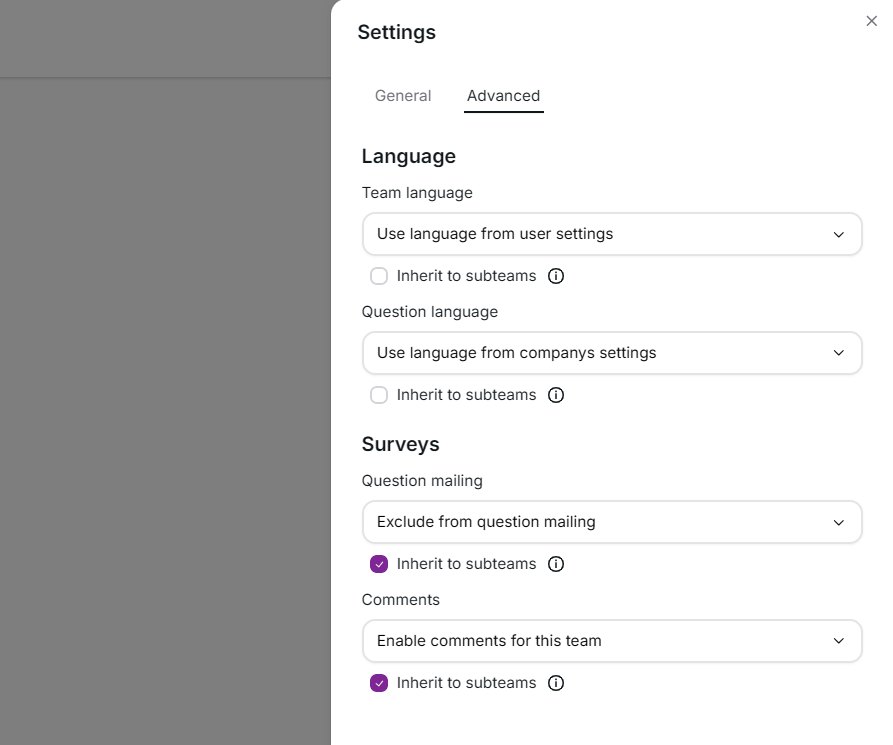
Task: Open the 'Exclude from question mailing' dropdown
Action: (612, 522)
